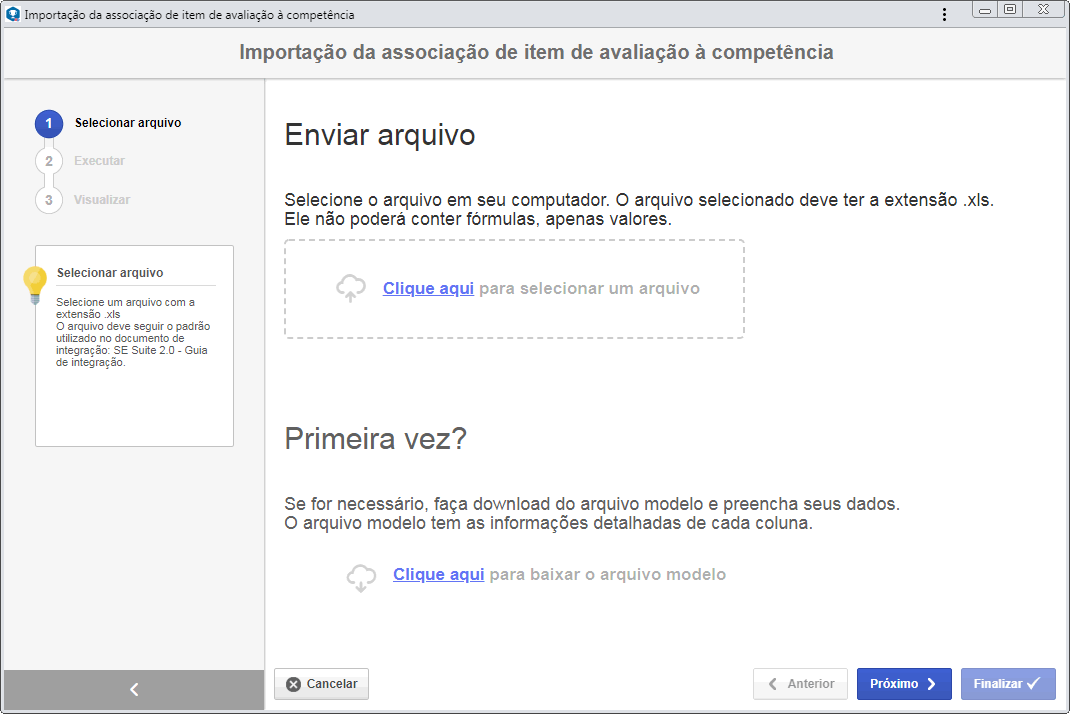Go back with the Anterior button
The image size is (1070, 714).
[800, 684]
